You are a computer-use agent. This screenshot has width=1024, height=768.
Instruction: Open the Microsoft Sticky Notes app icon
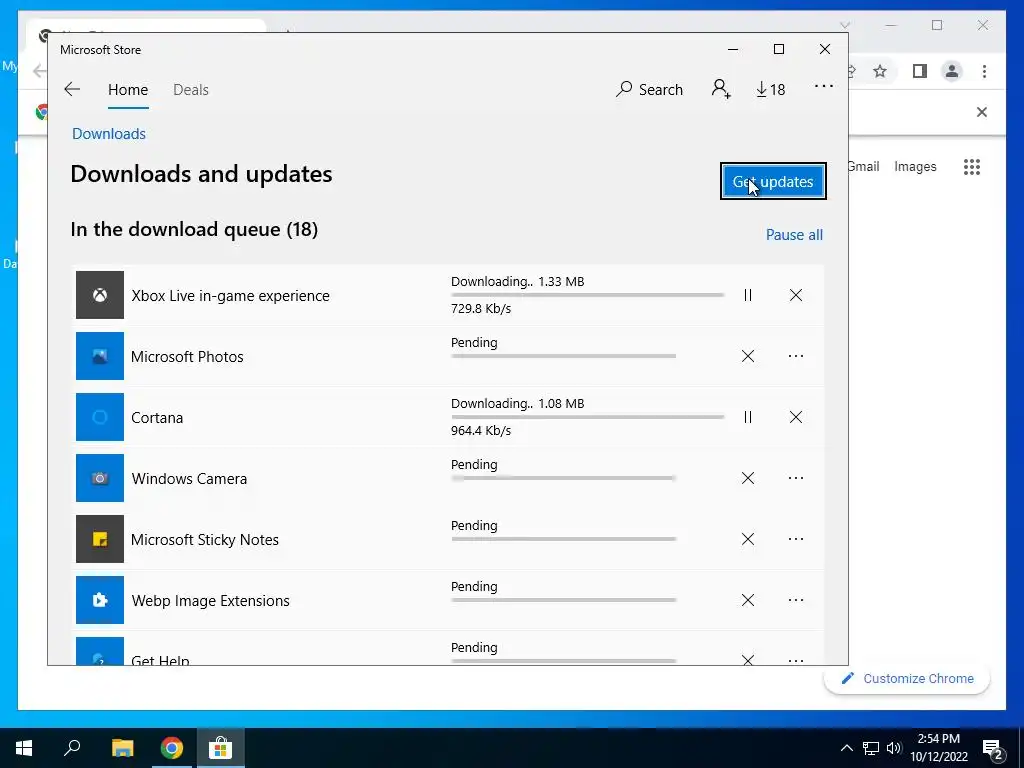[100, 539]
